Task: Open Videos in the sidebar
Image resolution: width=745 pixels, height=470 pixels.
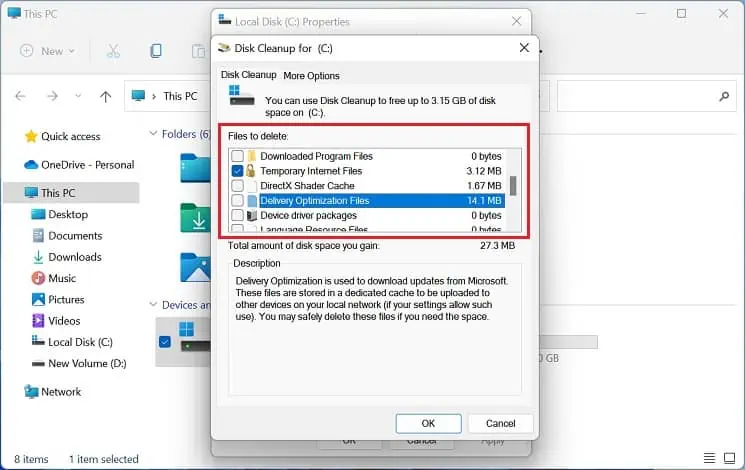Action: (64, 321)
